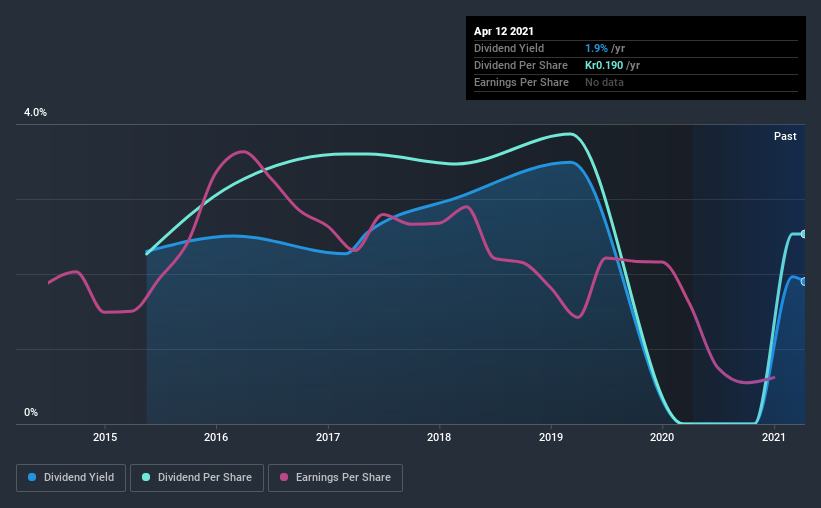Click the 2021 x-axis label

773,437
